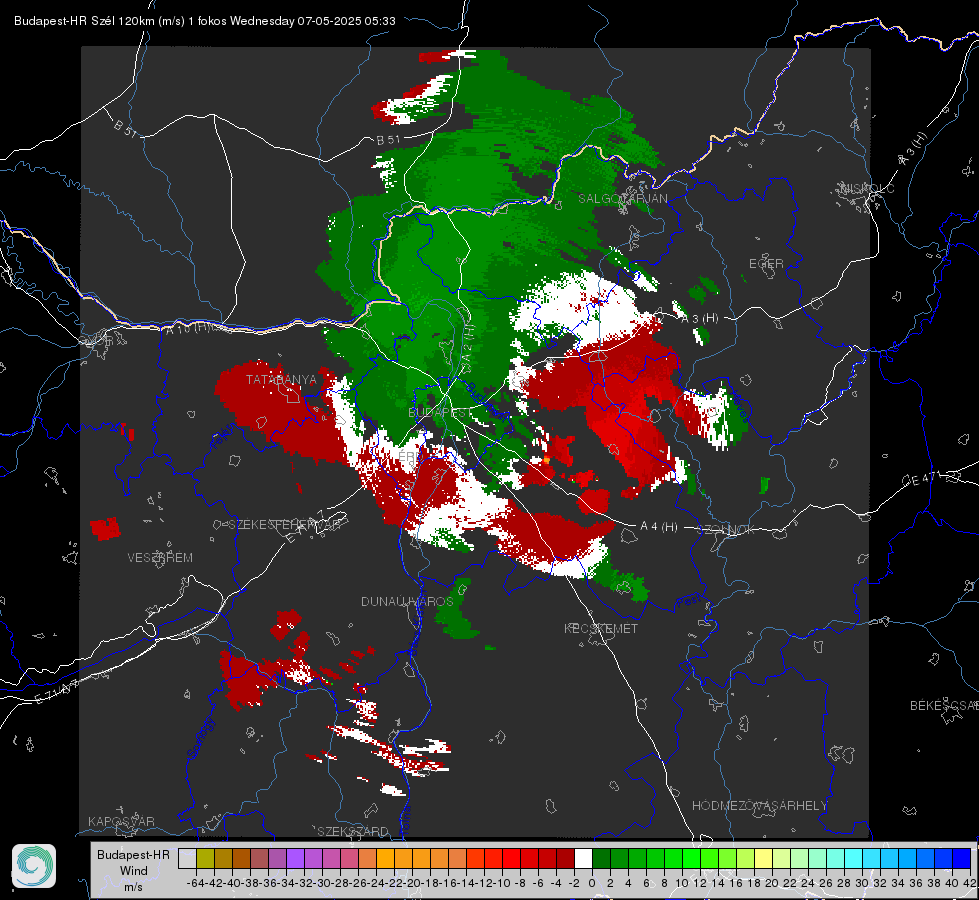Click the 'Budapest-HR Wind m/s' legend label
The width and height of the screenshot is (979, 900).
click(x=134, y=870)
